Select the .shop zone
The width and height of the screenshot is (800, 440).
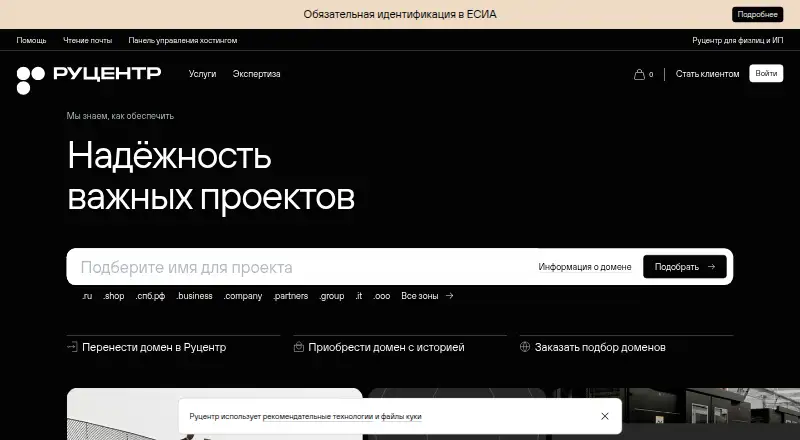pyautogui.click(x=113, y=296)
